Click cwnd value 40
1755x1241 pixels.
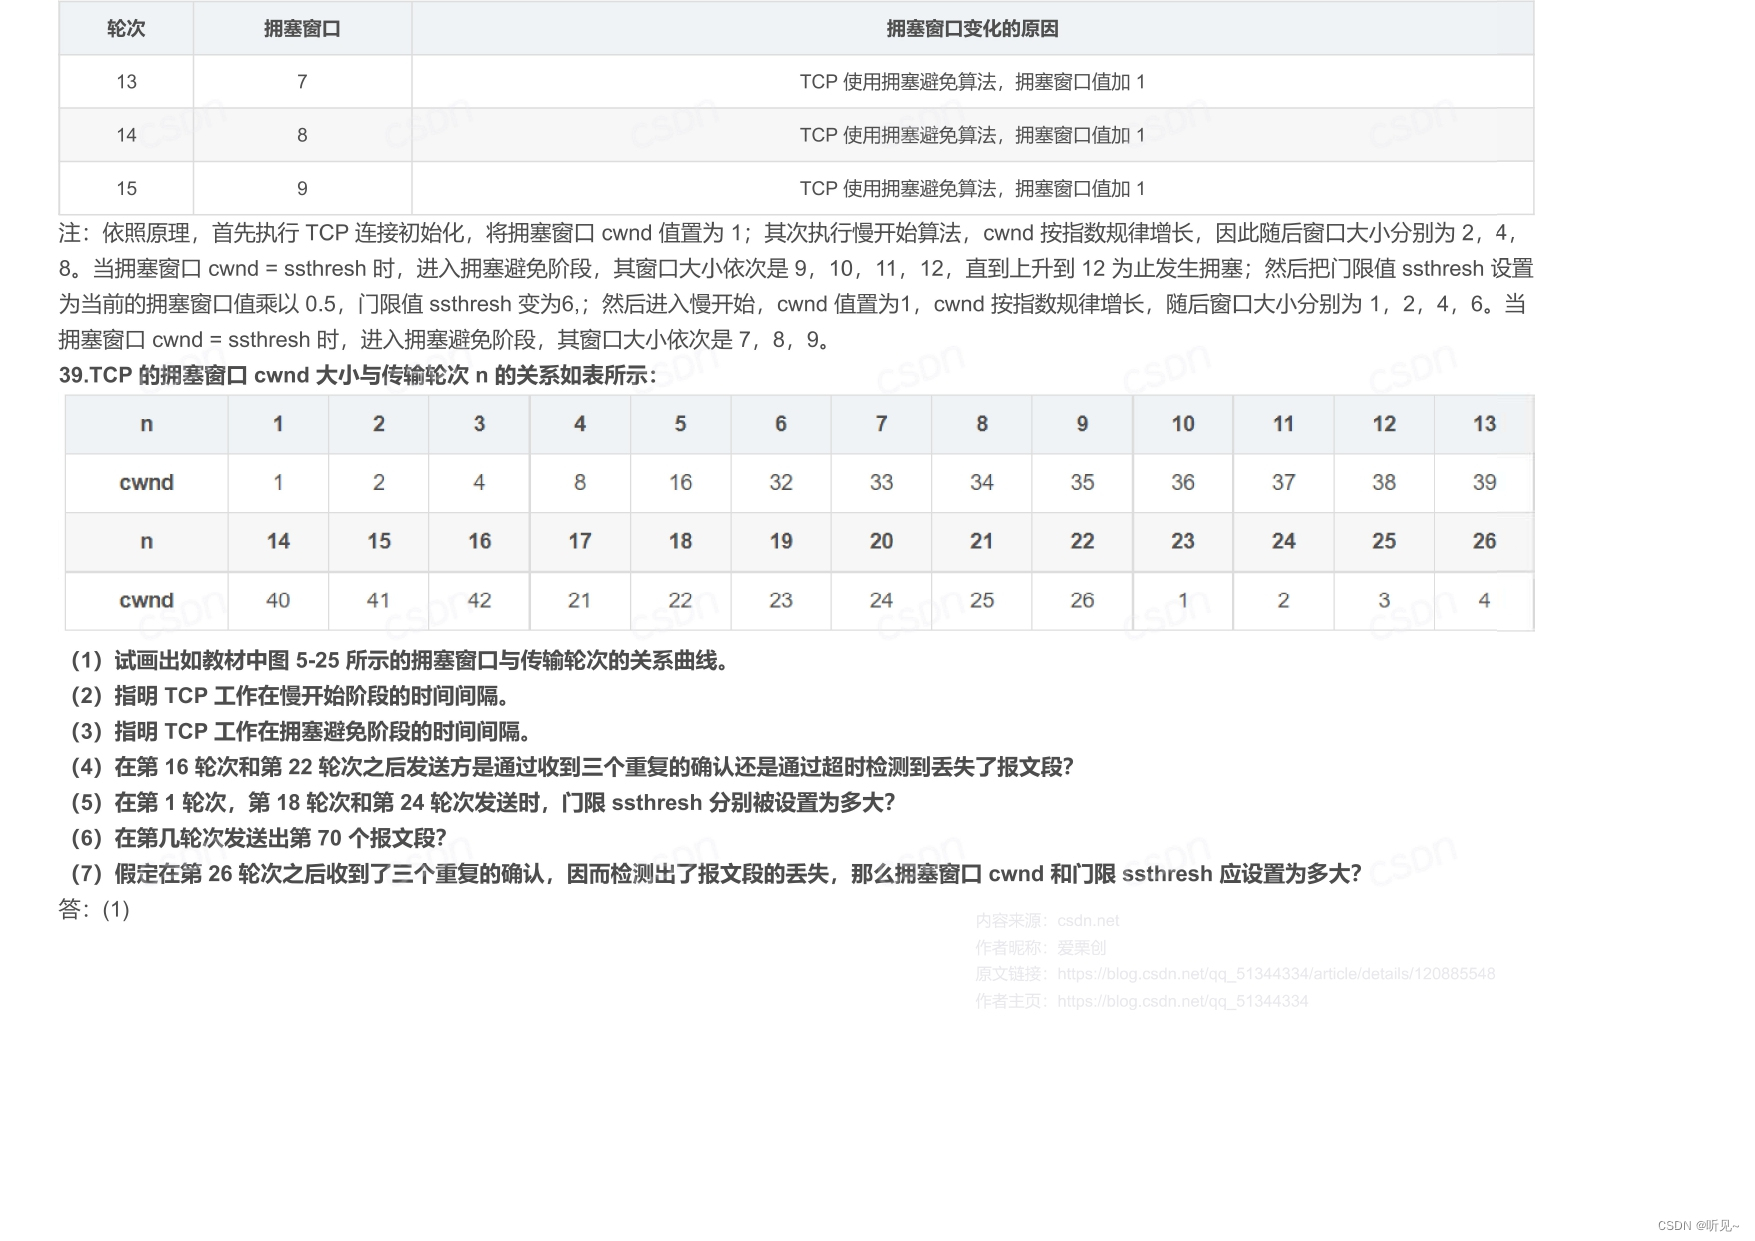coord(278,600)
